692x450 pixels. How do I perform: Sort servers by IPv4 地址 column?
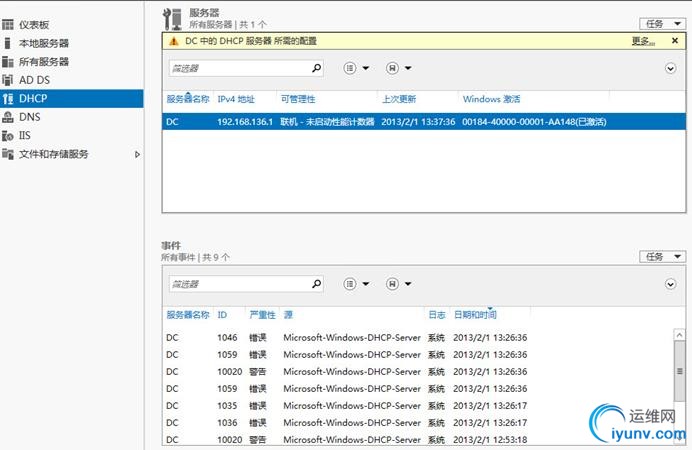pyautogui.click(x=236, y=99)
